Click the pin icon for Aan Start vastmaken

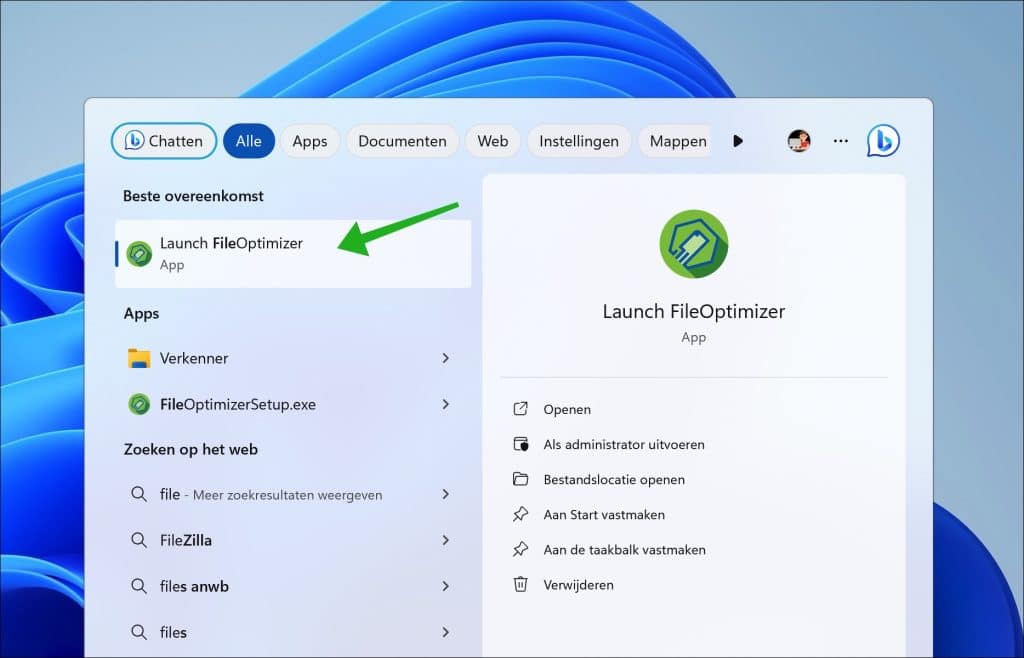coord(520,515)
